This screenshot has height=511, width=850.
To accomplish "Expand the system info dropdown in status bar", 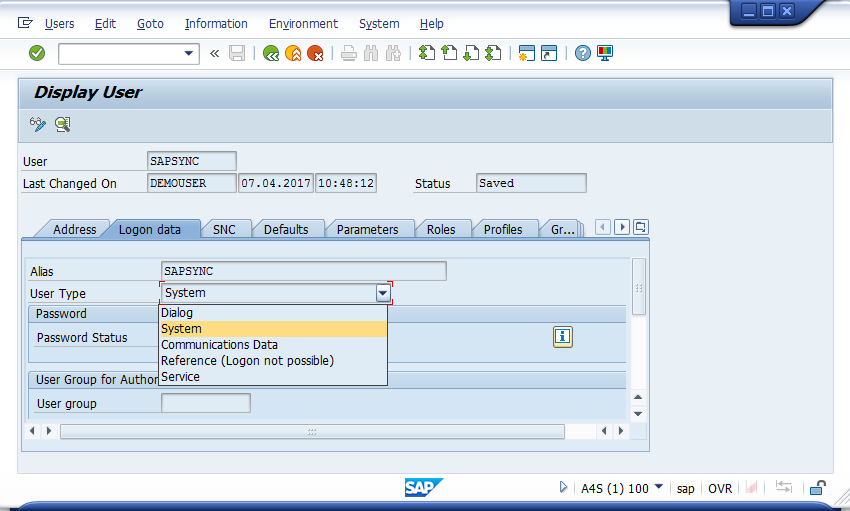I will click(658, 488).
